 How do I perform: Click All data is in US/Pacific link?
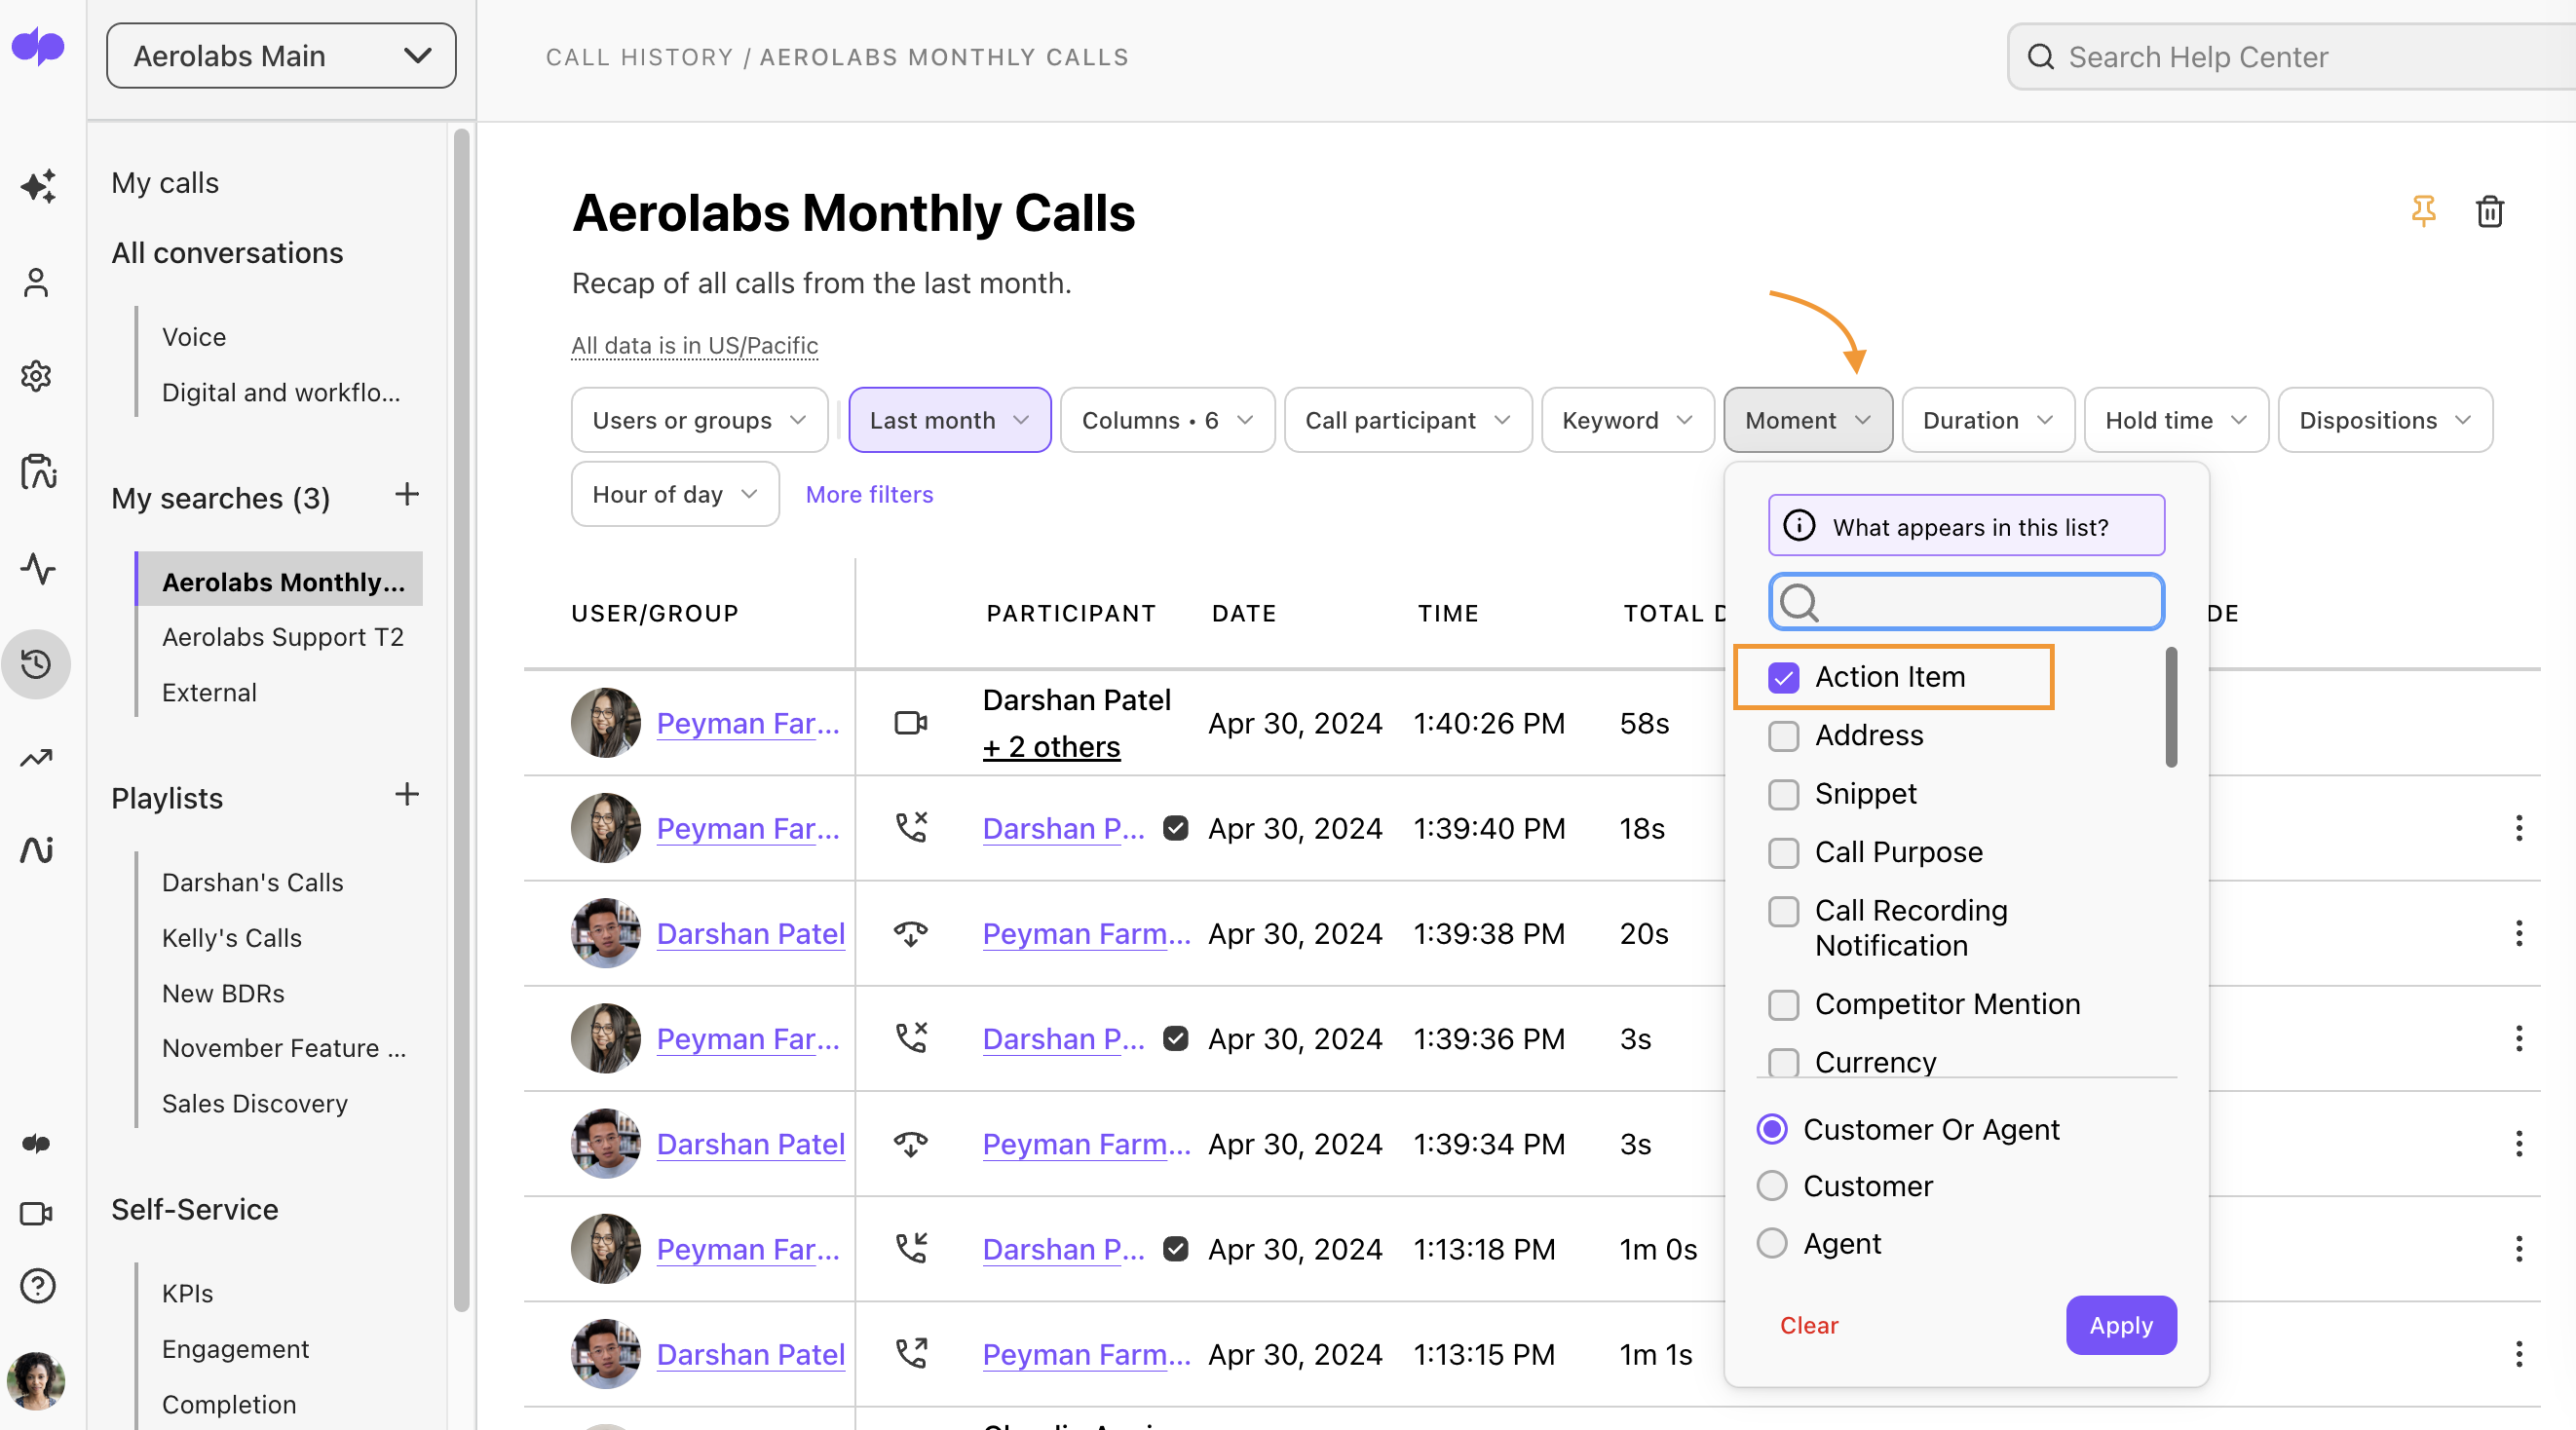694,345
